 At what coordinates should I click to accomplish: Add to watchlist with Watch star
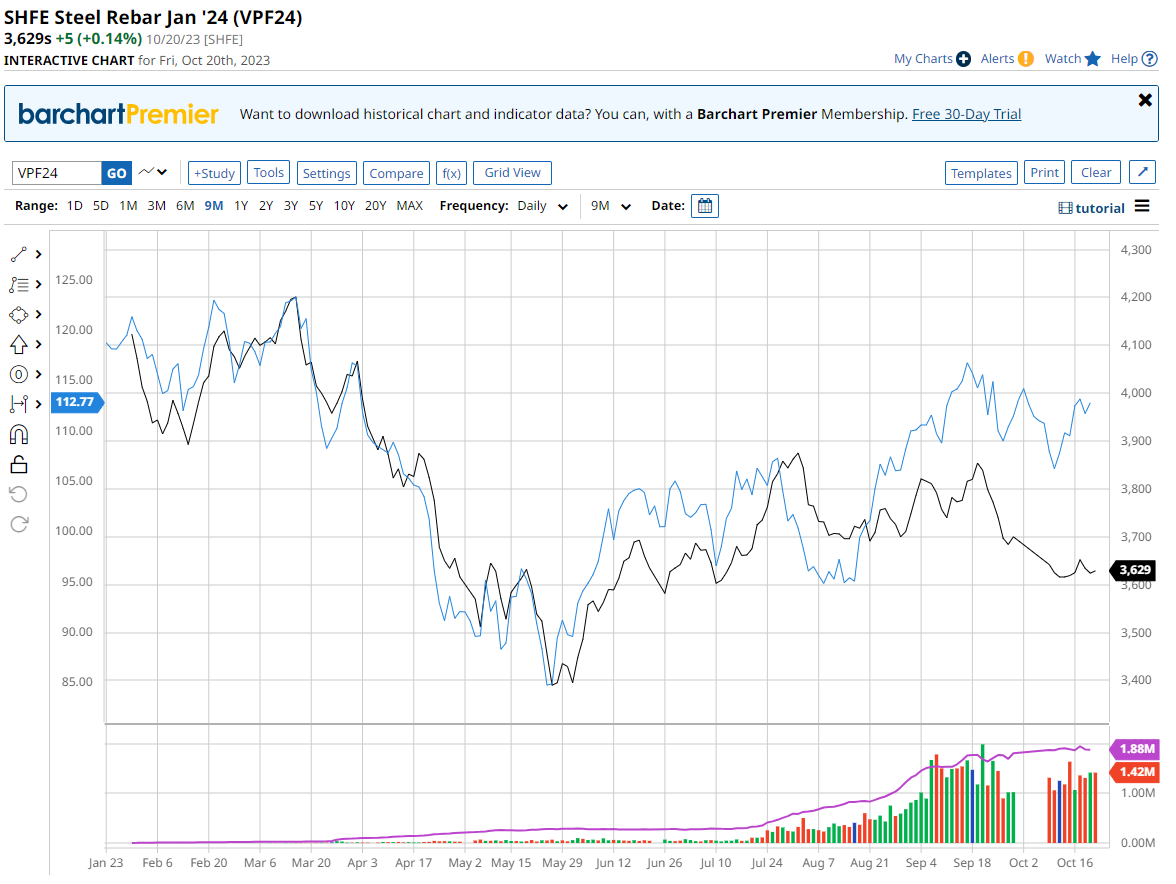[1072, 59]
